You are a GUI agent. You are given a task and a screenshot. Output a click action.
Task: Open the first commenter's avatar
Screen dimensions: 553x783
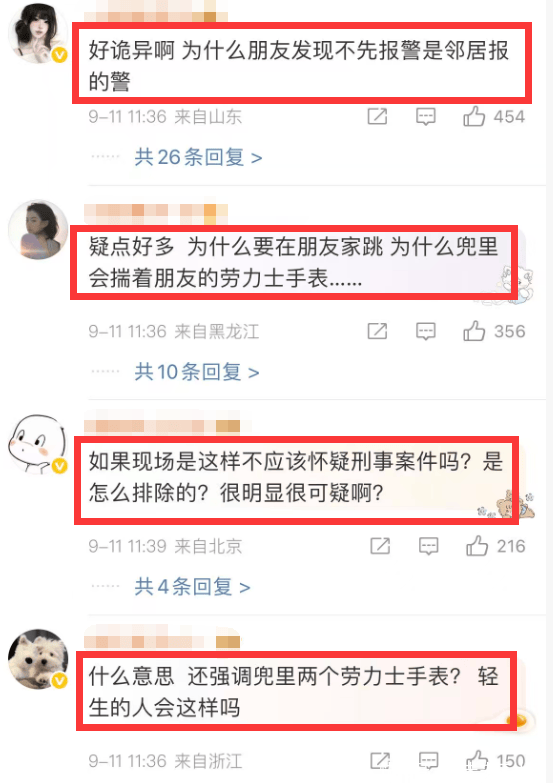(x=38, y=33)
